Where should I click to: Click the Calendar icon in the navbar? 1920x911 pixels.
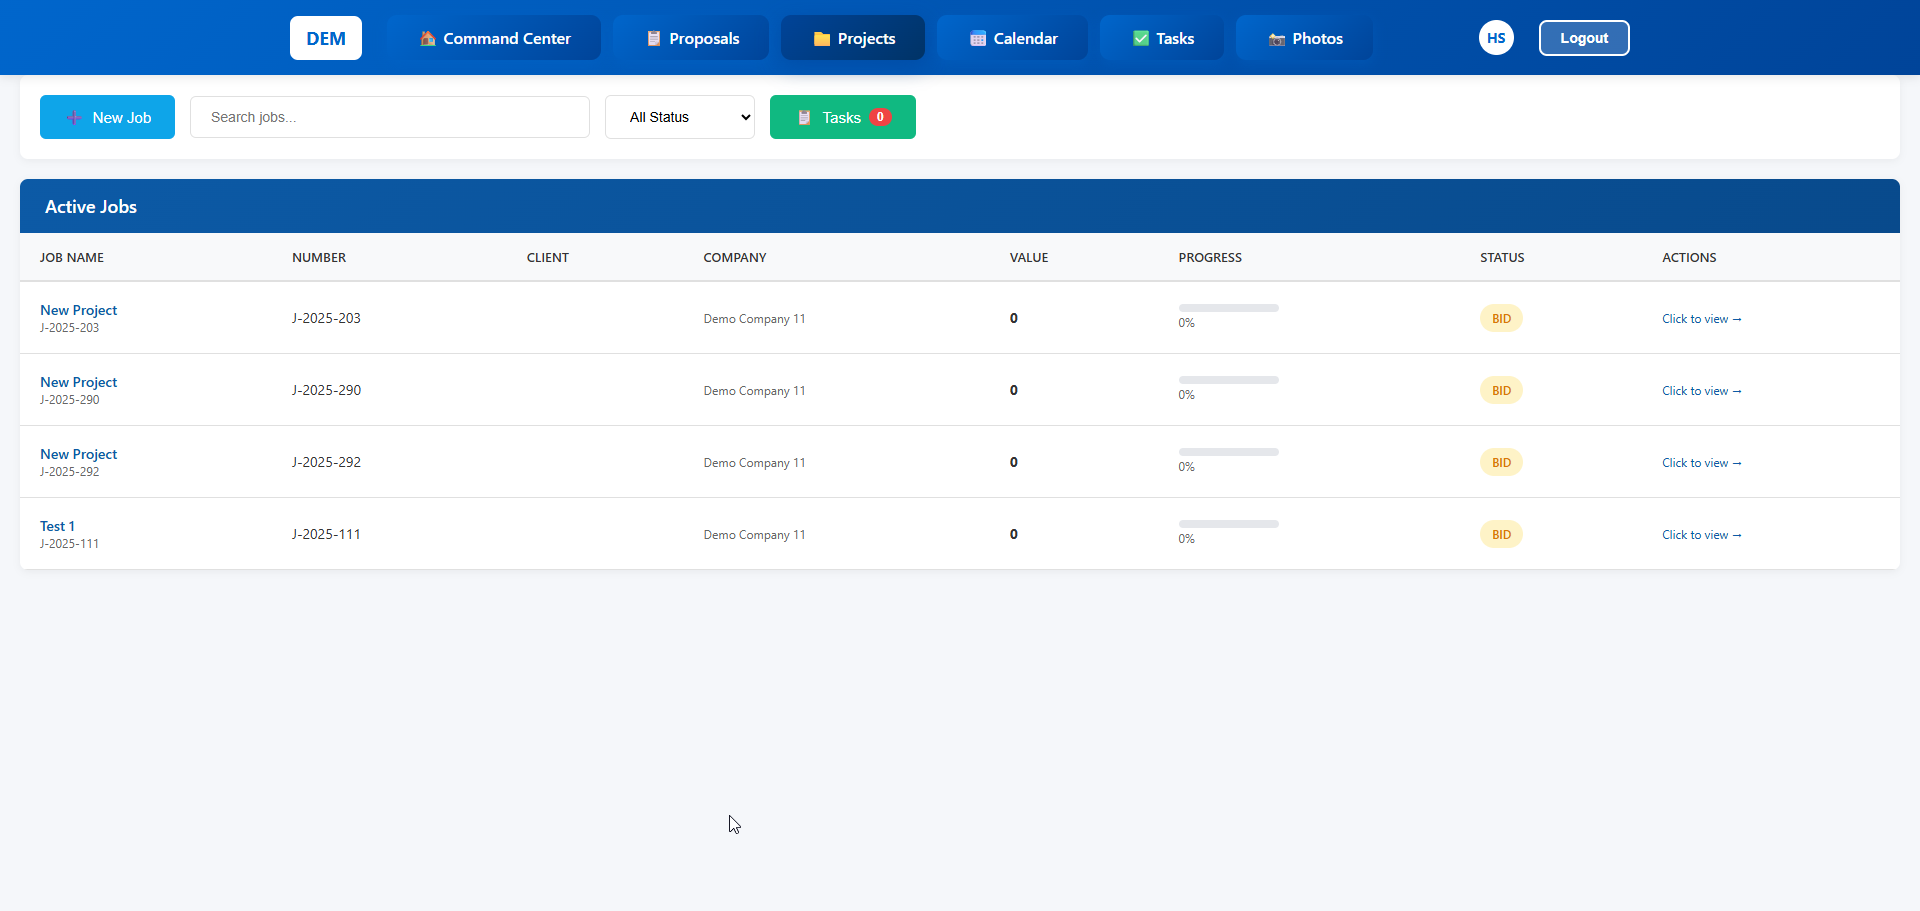click(x=975, y=38)
